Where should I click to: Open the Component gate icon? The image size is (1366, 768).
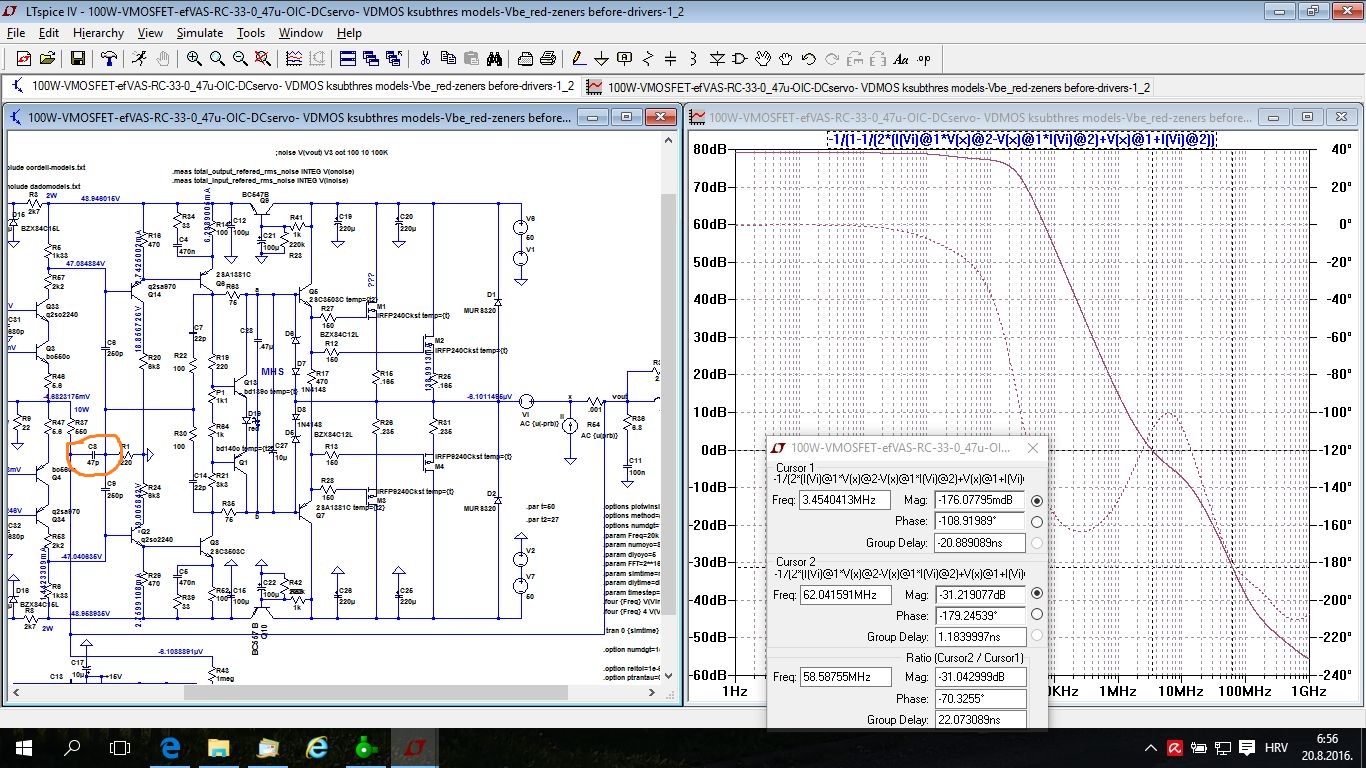(x=742, y=59)
